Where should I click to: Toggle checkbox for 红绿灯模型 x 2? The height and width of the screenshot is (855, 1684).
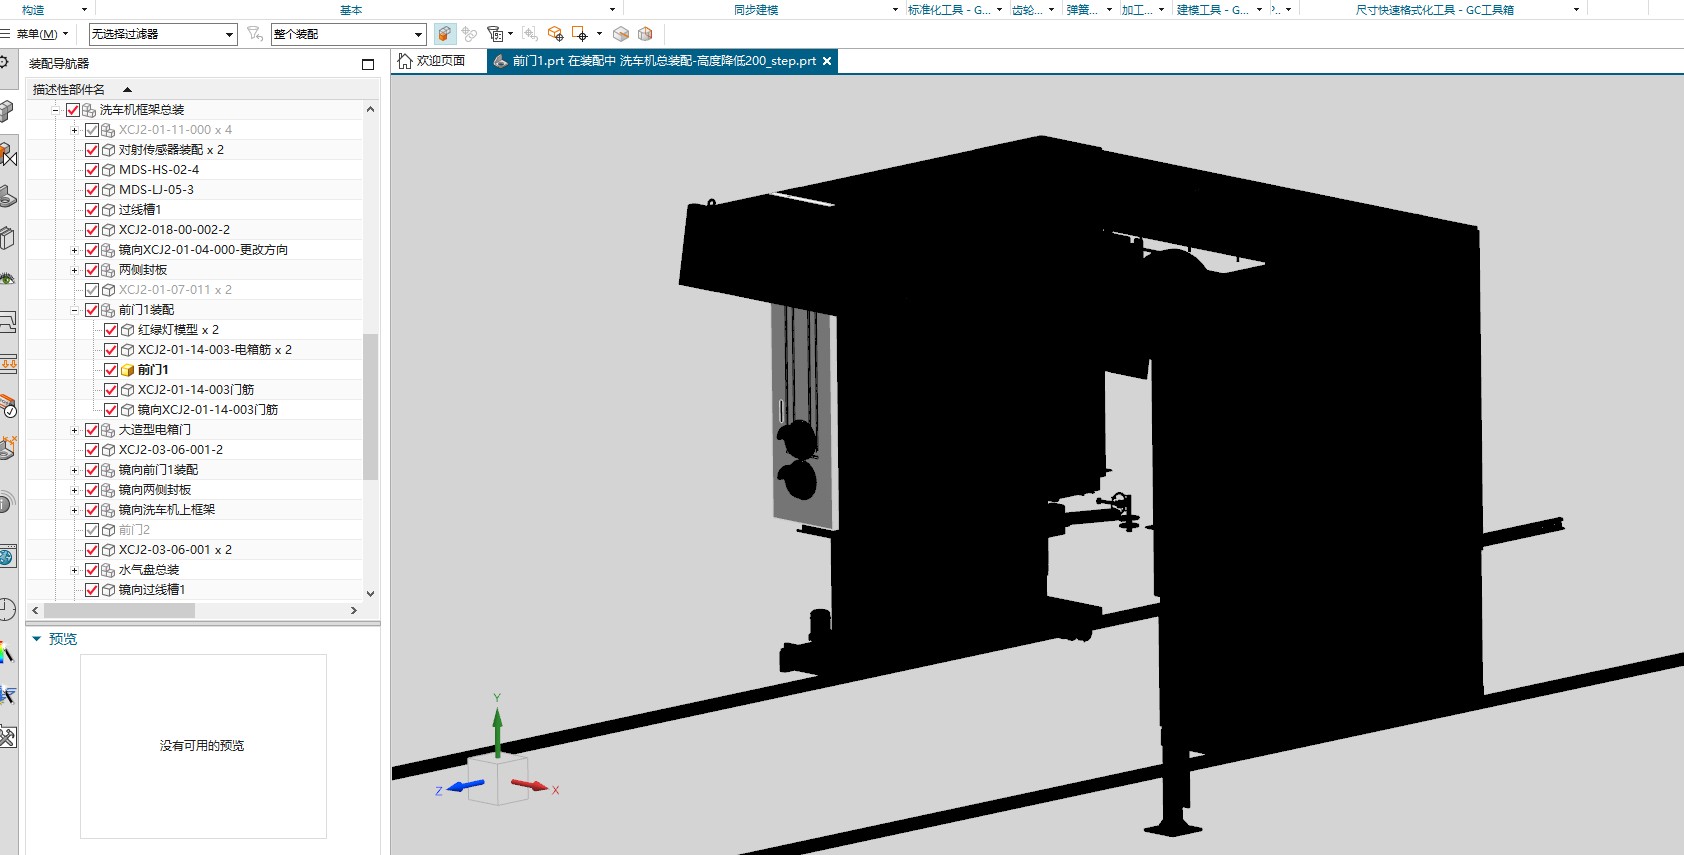click(111, 330)
